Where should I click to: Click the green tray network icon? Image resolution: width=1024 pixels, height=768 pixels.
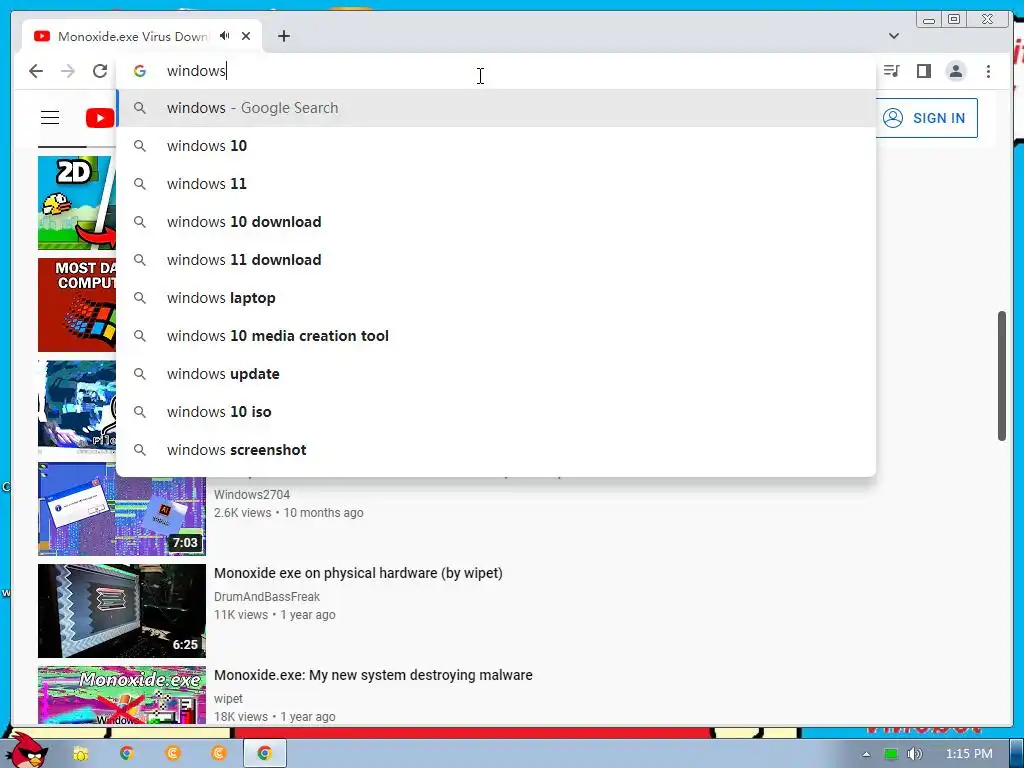(x=891, y=754)
